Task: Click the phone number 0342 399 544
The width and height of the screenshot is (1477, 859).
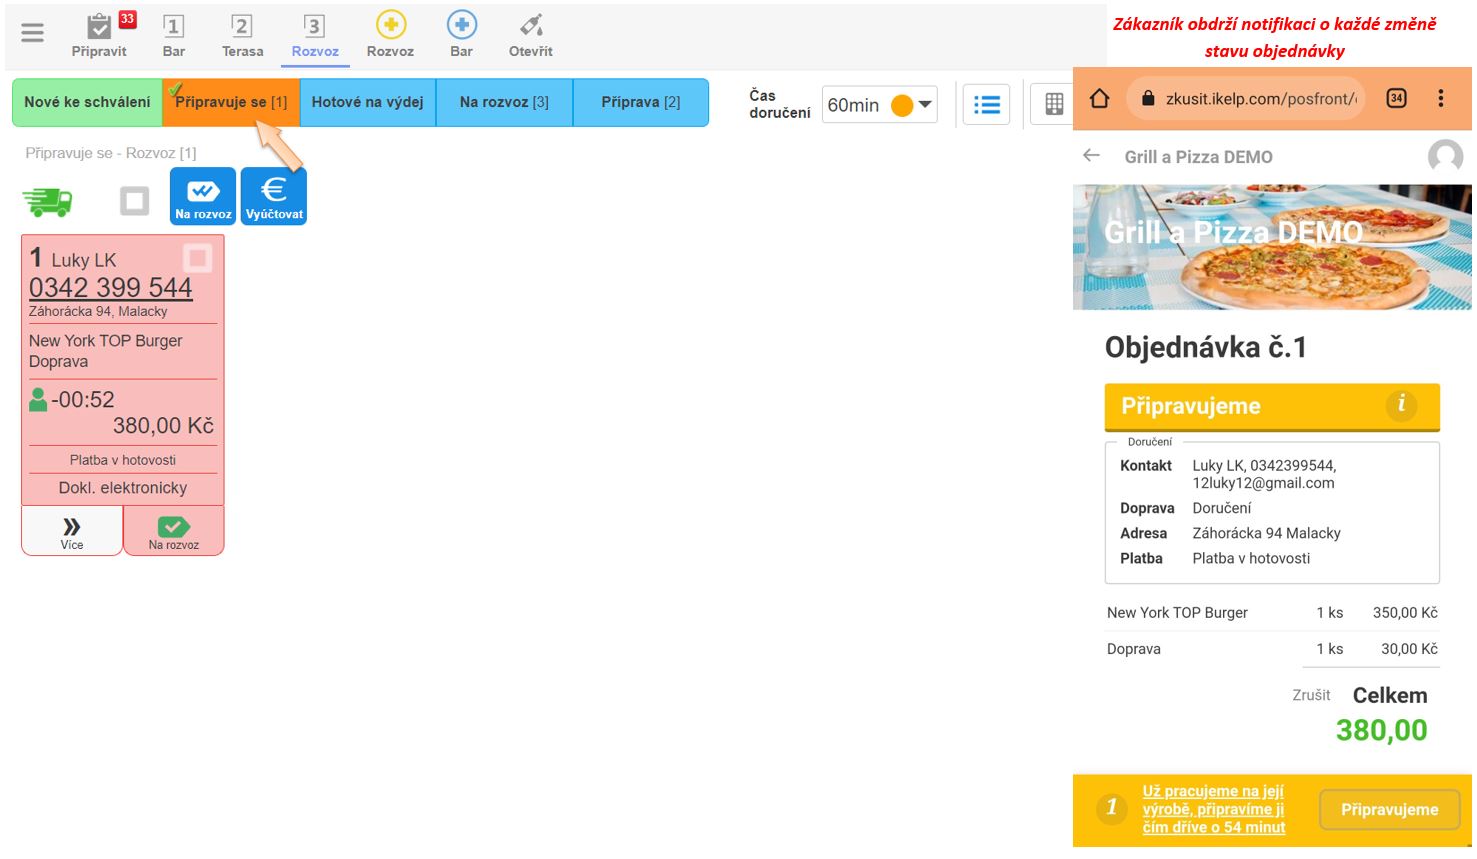Action: [110, 288]
